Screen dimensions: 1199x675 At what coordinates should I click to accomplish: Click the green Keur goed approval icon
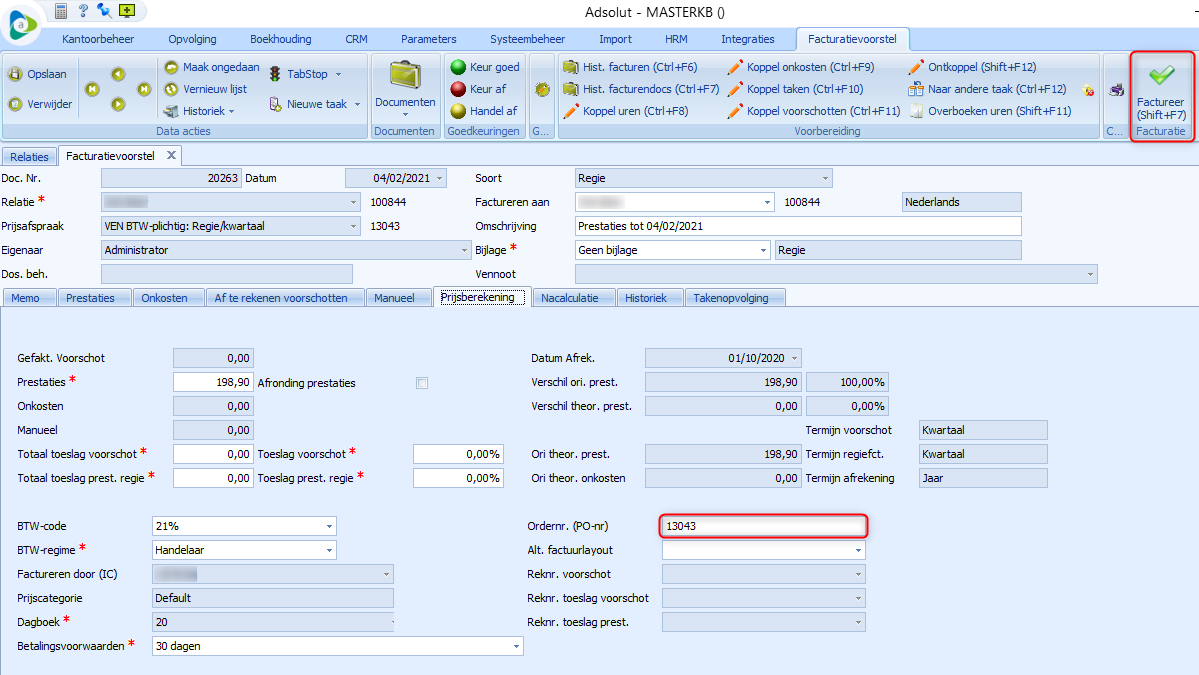coord(458,67)
